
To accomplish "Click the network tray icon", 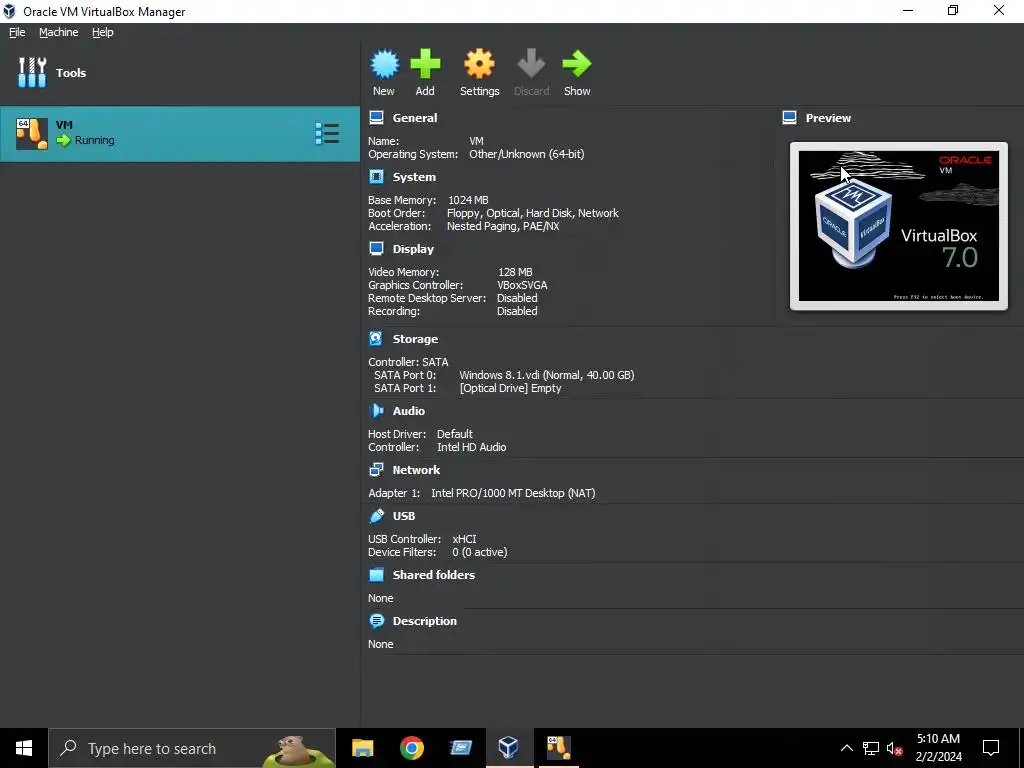I will tap(871, 748).
